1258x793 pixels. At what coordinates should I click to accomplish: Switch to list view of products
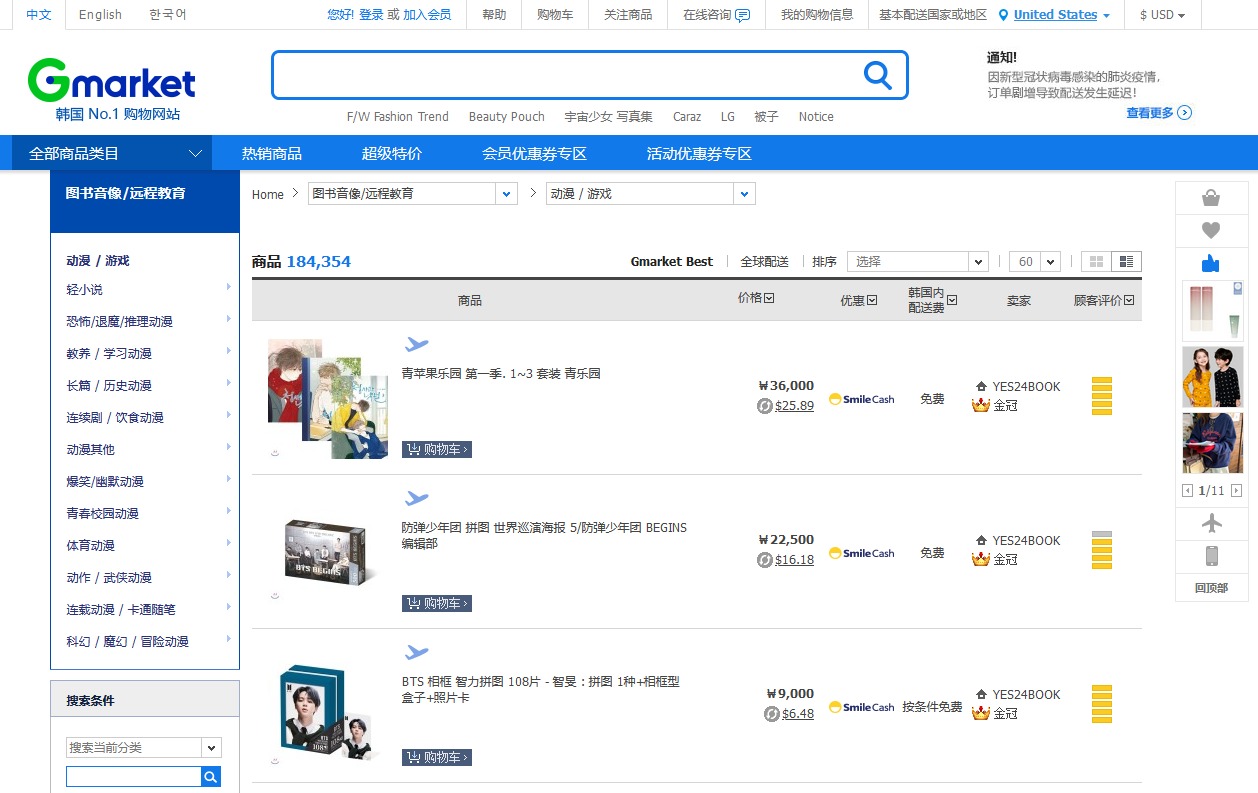tap(1126, 262)
